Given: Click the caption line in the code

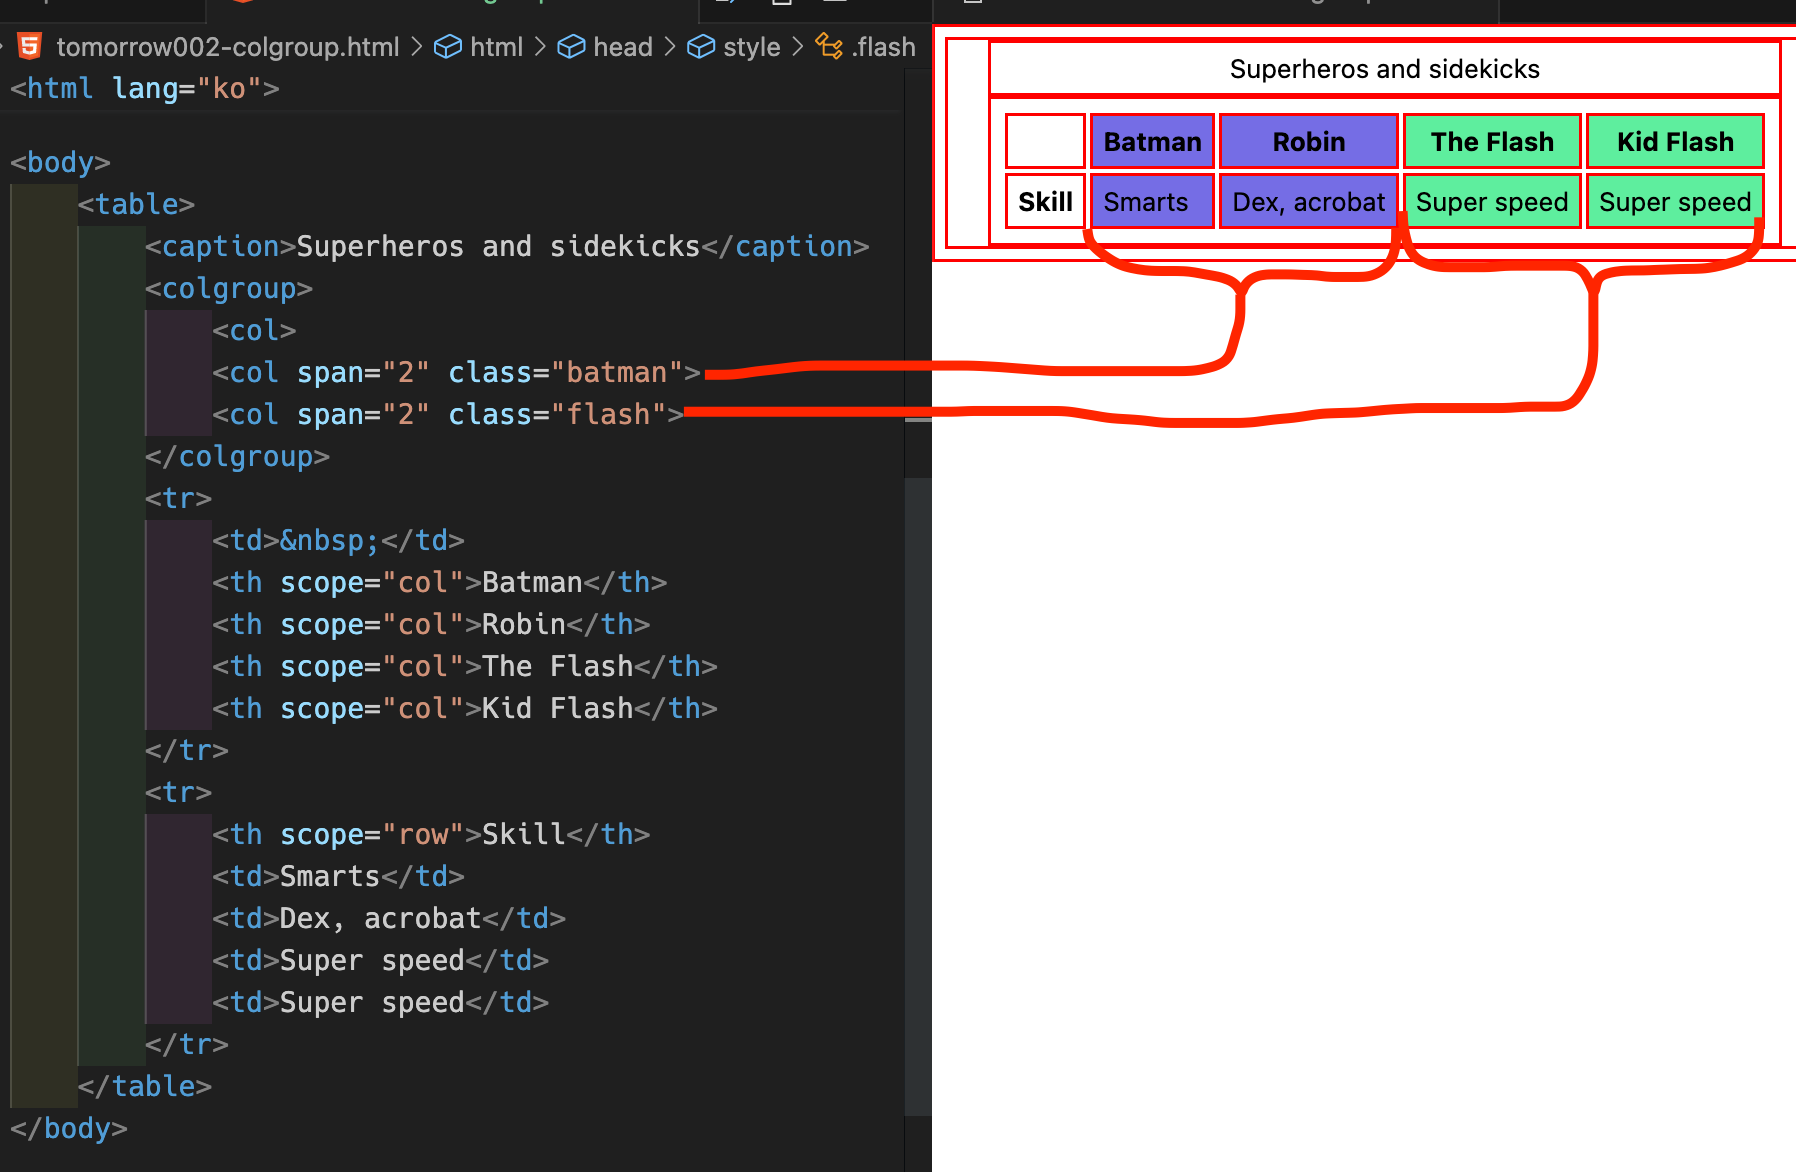Looking at the screenshot, I should click(507, 246).
